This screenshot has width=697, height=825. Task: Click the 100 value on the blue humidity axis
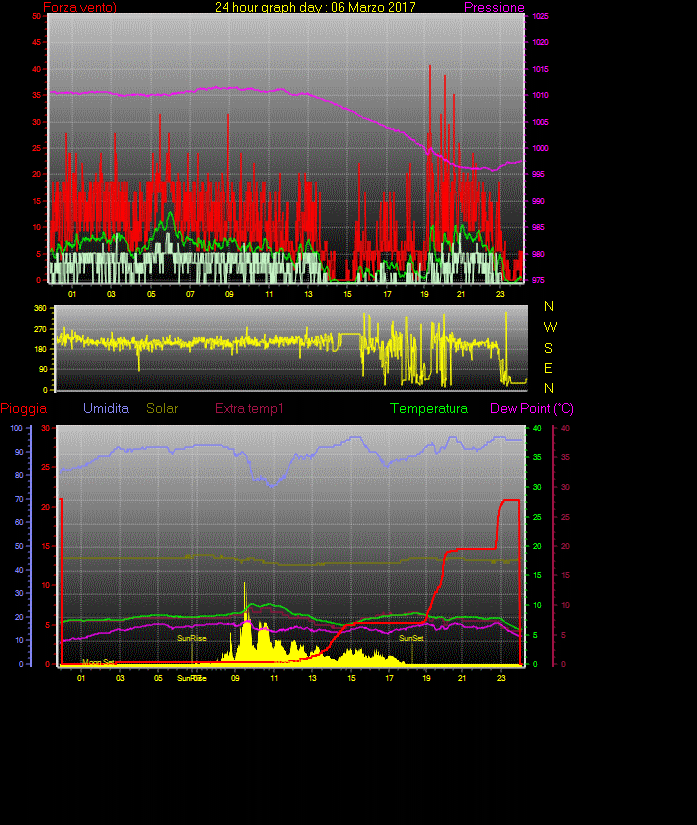coord(17,428)
